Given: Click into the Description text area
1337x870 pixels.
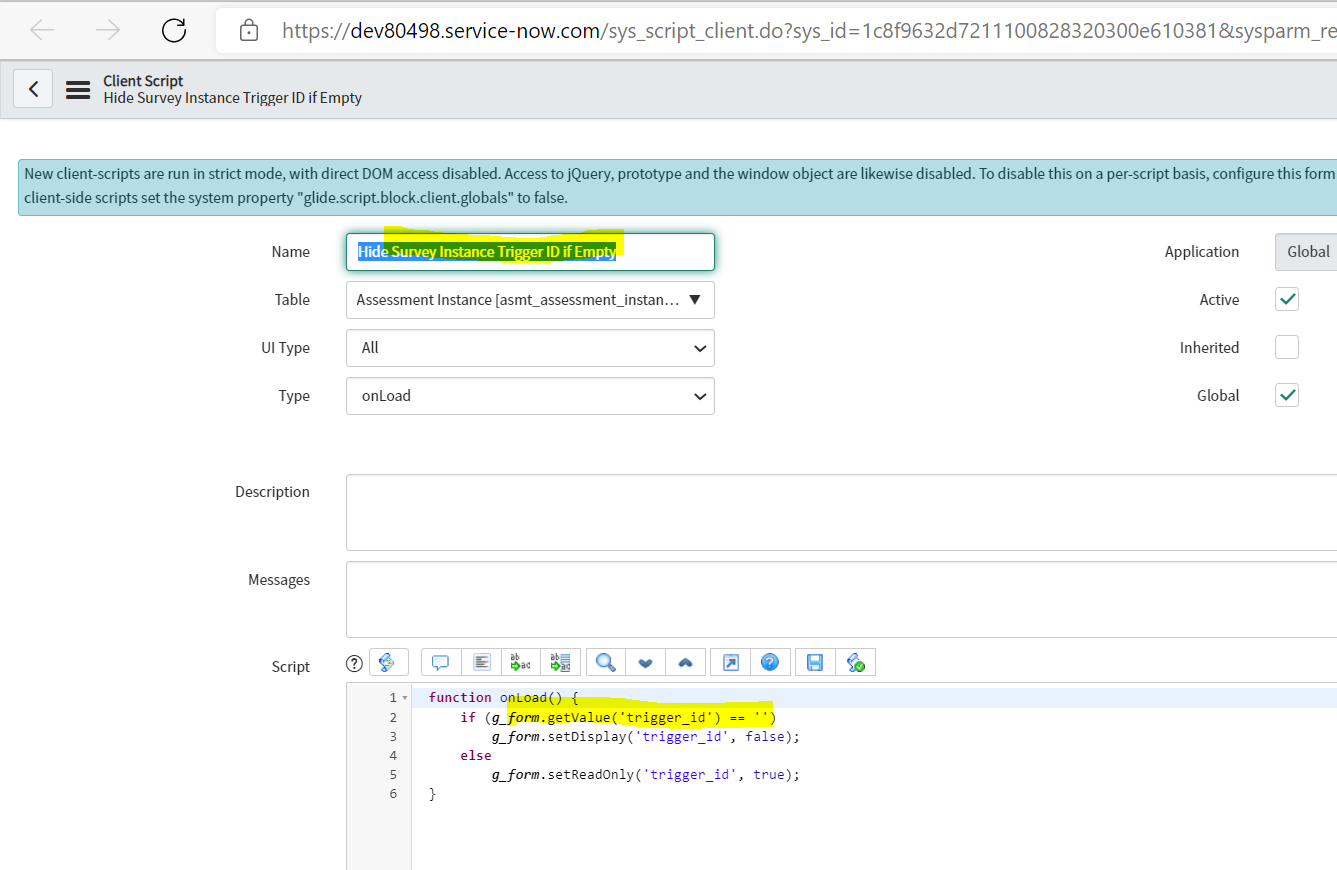Looking at the screenshot, I should (841, 513).
